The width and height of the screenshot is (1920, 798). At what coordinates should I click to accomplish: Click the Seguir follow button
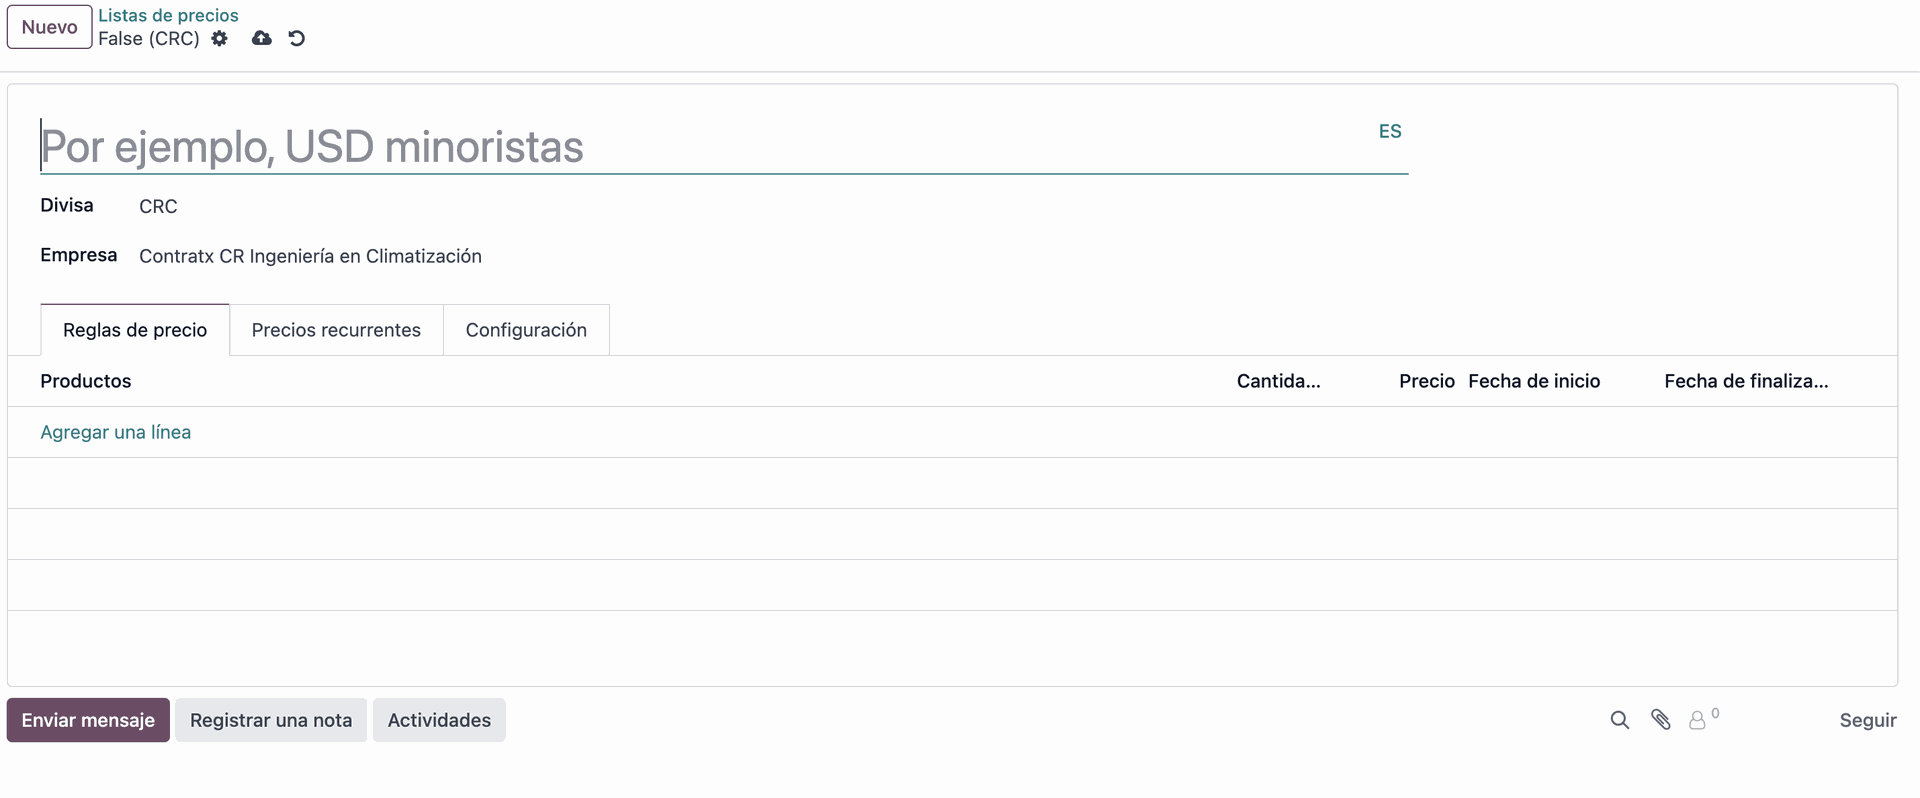coord(1868,720)
